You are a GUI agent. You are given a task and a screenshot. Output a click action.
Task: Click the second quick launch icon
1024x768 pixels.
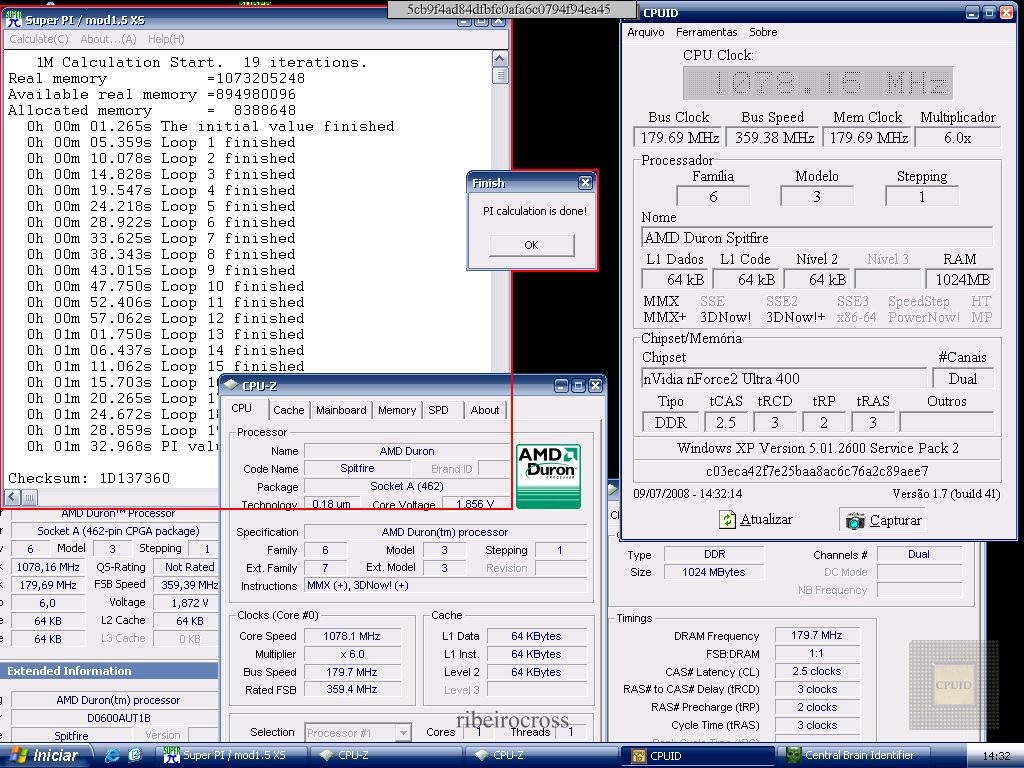135,756
